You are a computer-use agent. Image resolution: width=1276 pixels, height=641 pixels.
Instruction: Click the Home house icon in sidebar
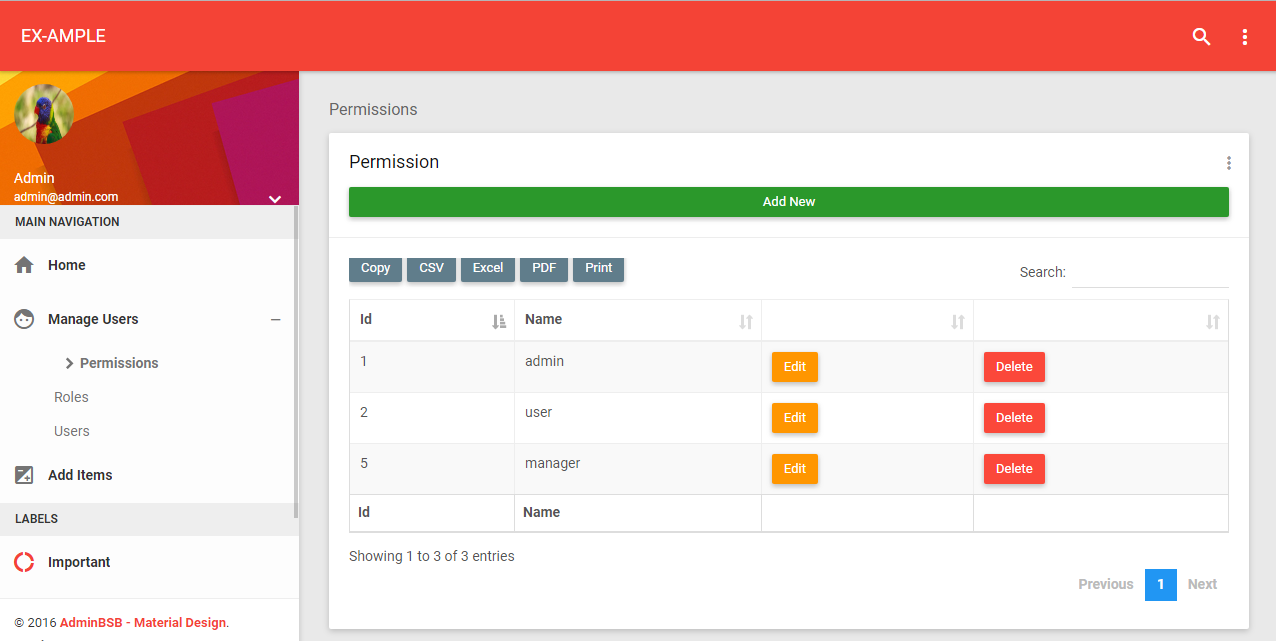(x=25, y=265)
